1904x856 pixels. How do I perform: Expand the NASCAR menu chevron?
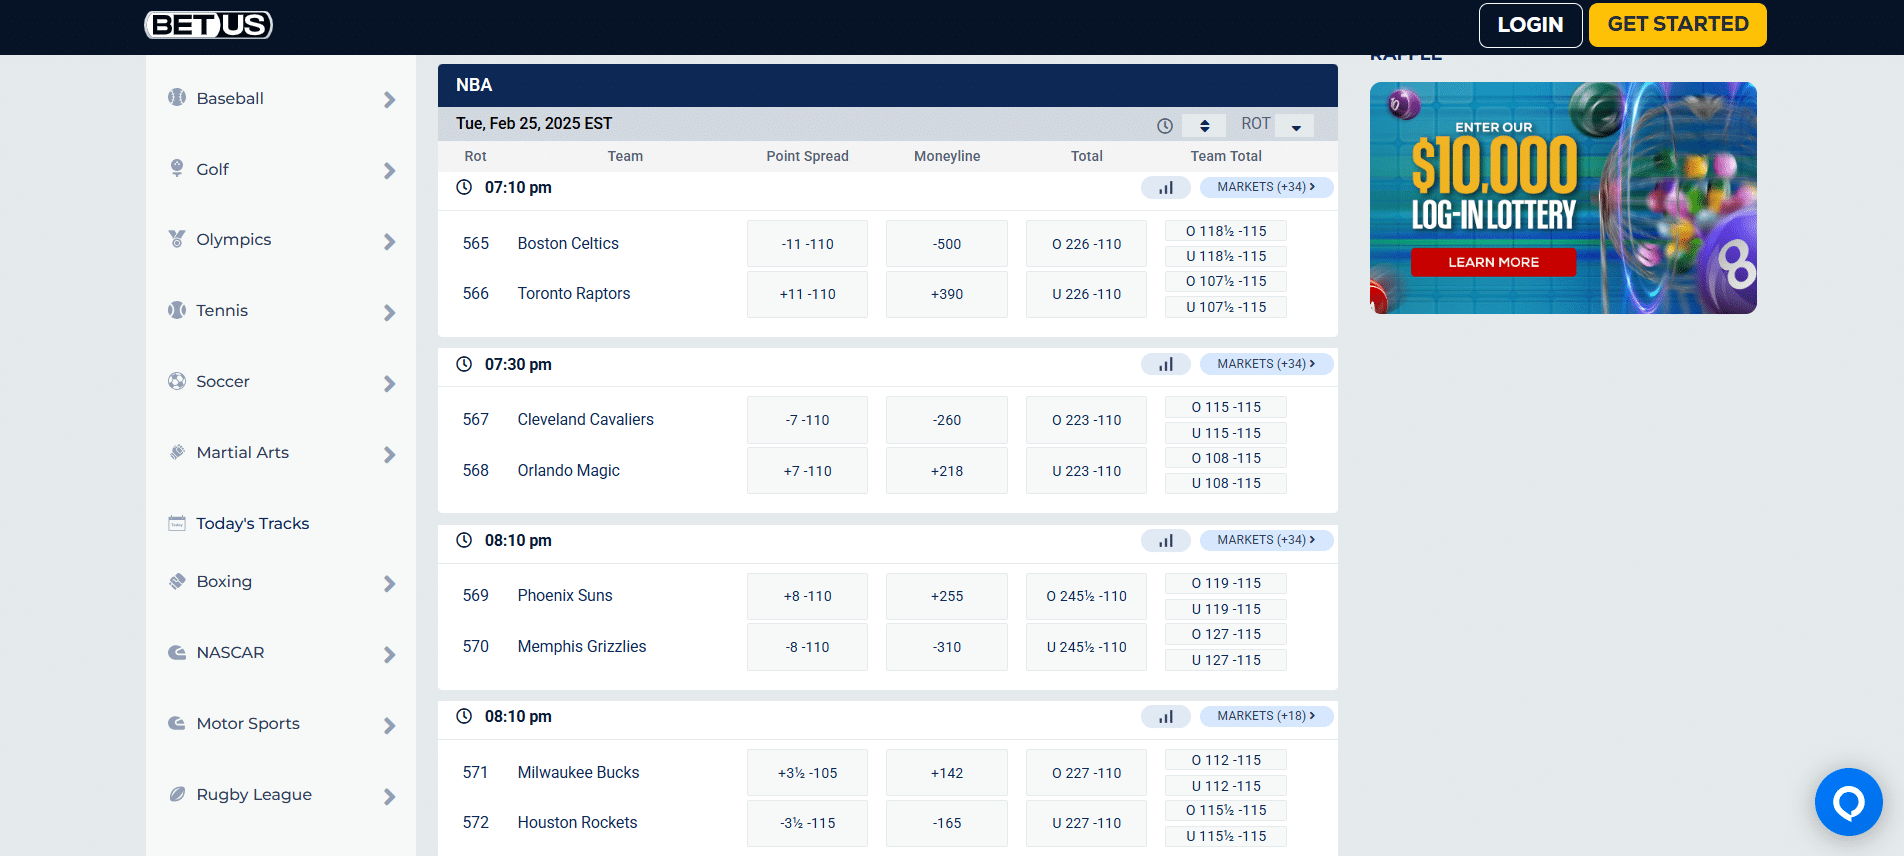point(389,654)
